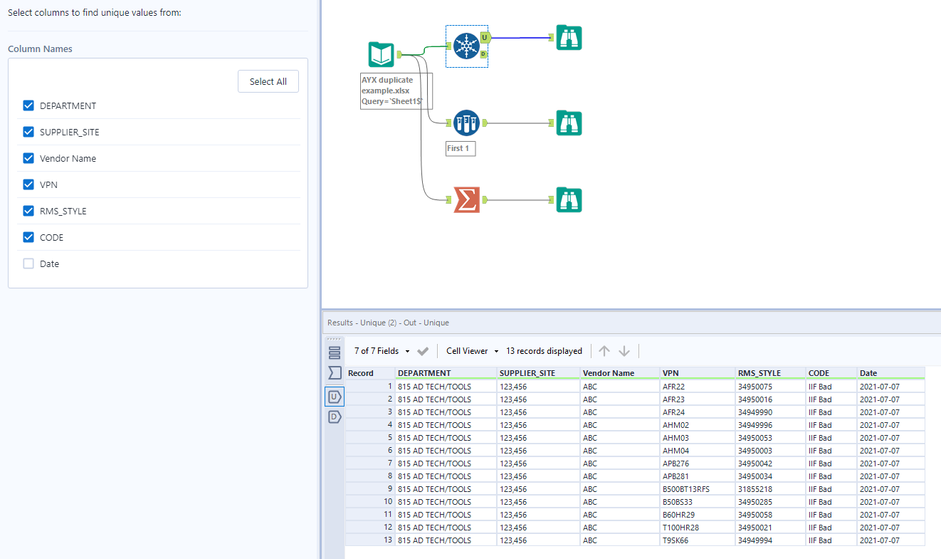
Task: Uncheck the Vendor Name column checkbox
Action: (28, 159)
